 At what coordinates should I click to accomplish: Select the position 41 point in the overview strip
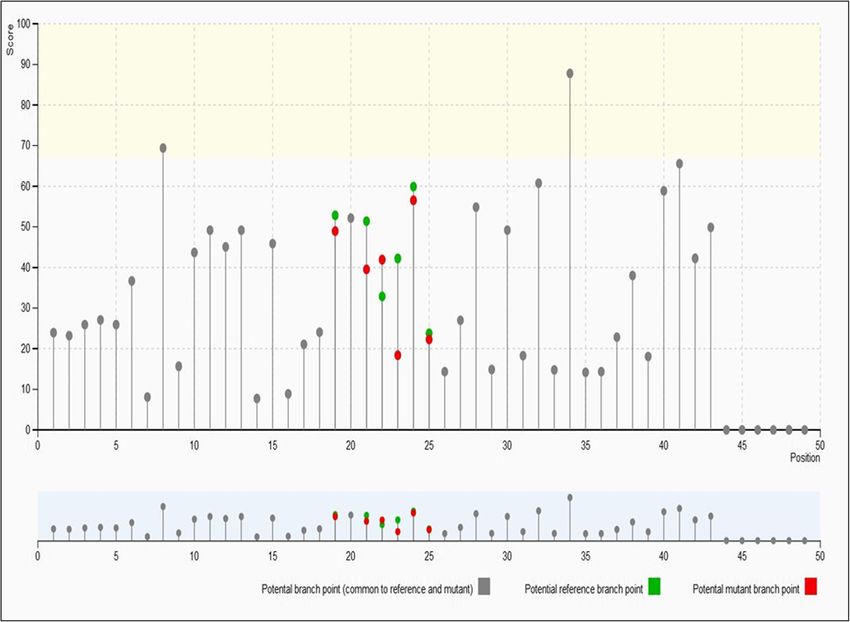[679, 509]
